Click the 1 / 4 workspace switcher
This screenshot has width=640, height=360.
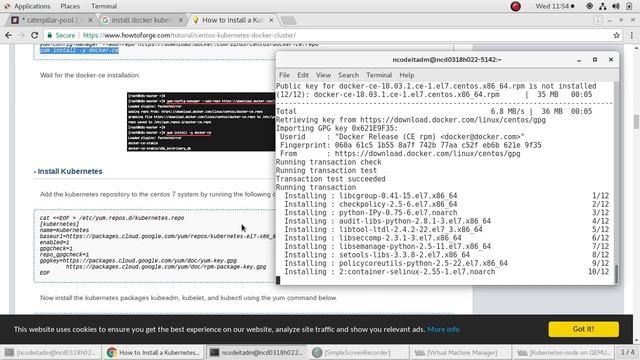click(x=627, y=352)
